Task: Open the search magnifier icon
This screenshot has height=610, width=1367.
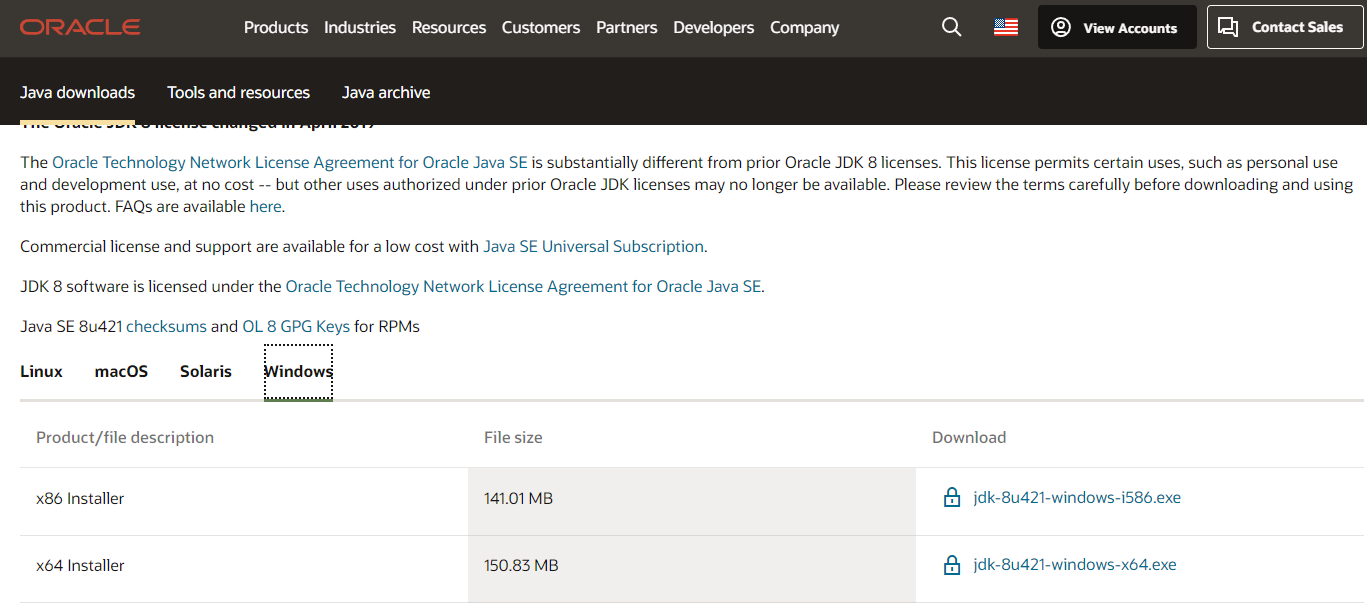Action: 951,27
